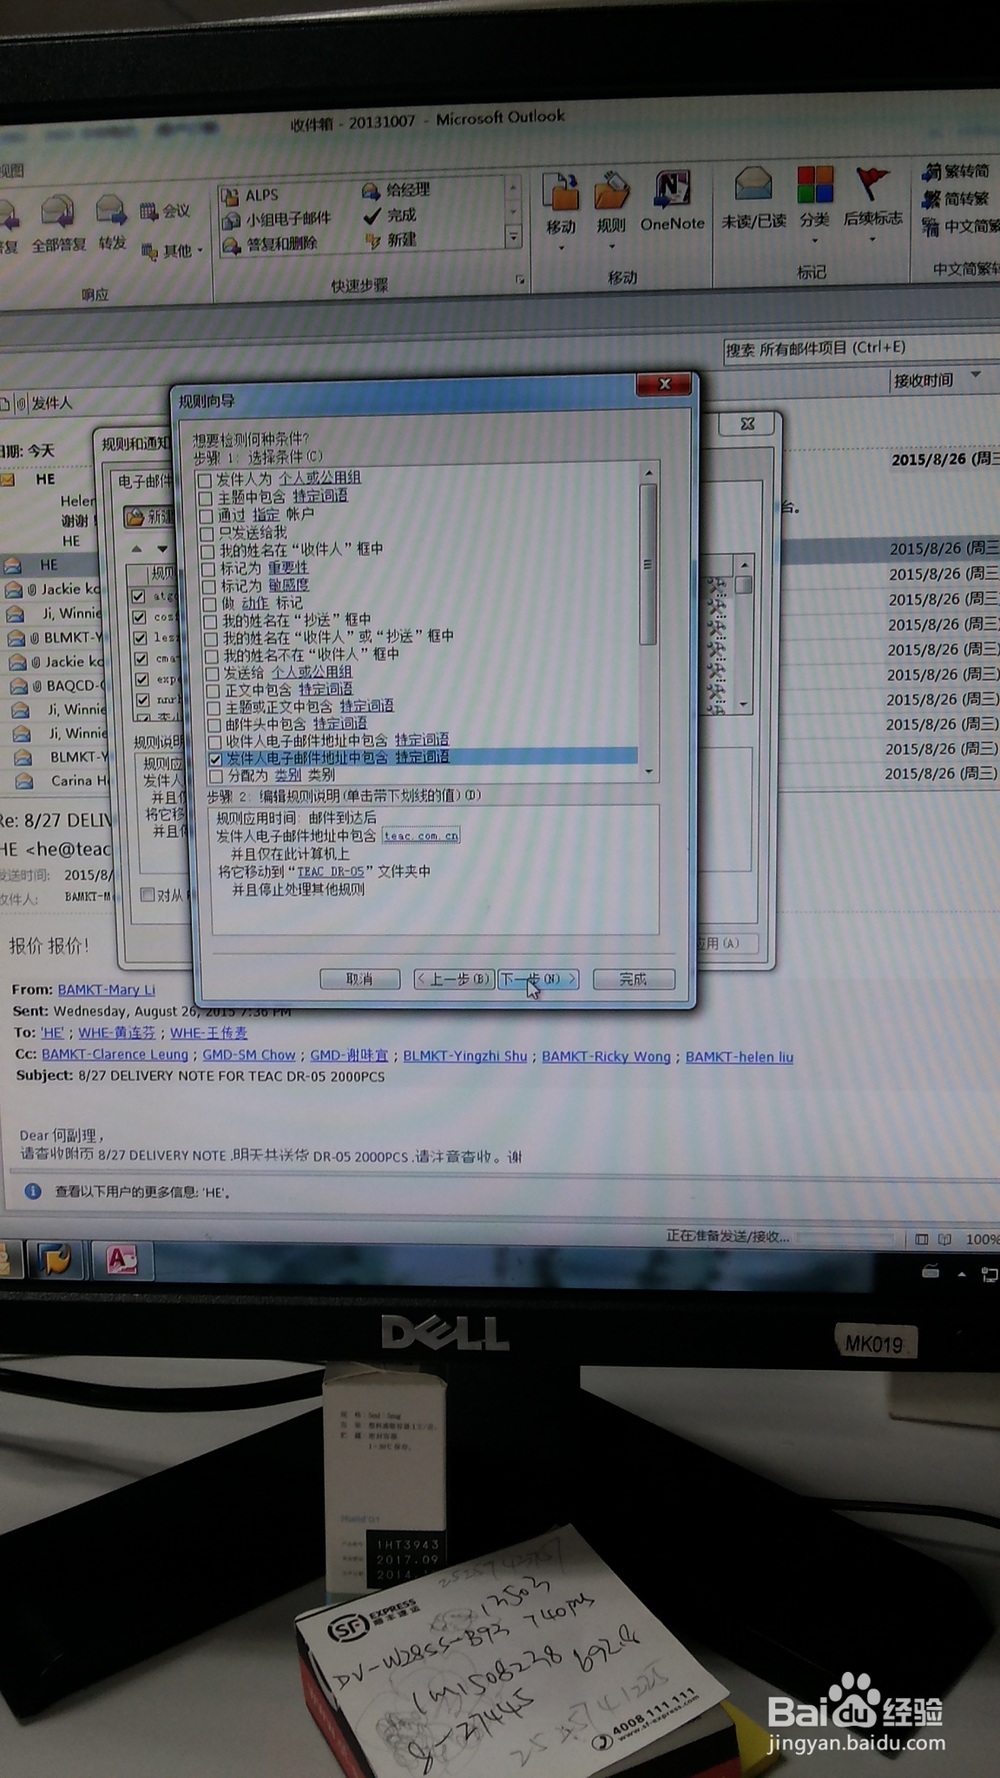Click the condition list scrollbar thumb
Screen dimensions: 1000x1778
coord(647,563)
